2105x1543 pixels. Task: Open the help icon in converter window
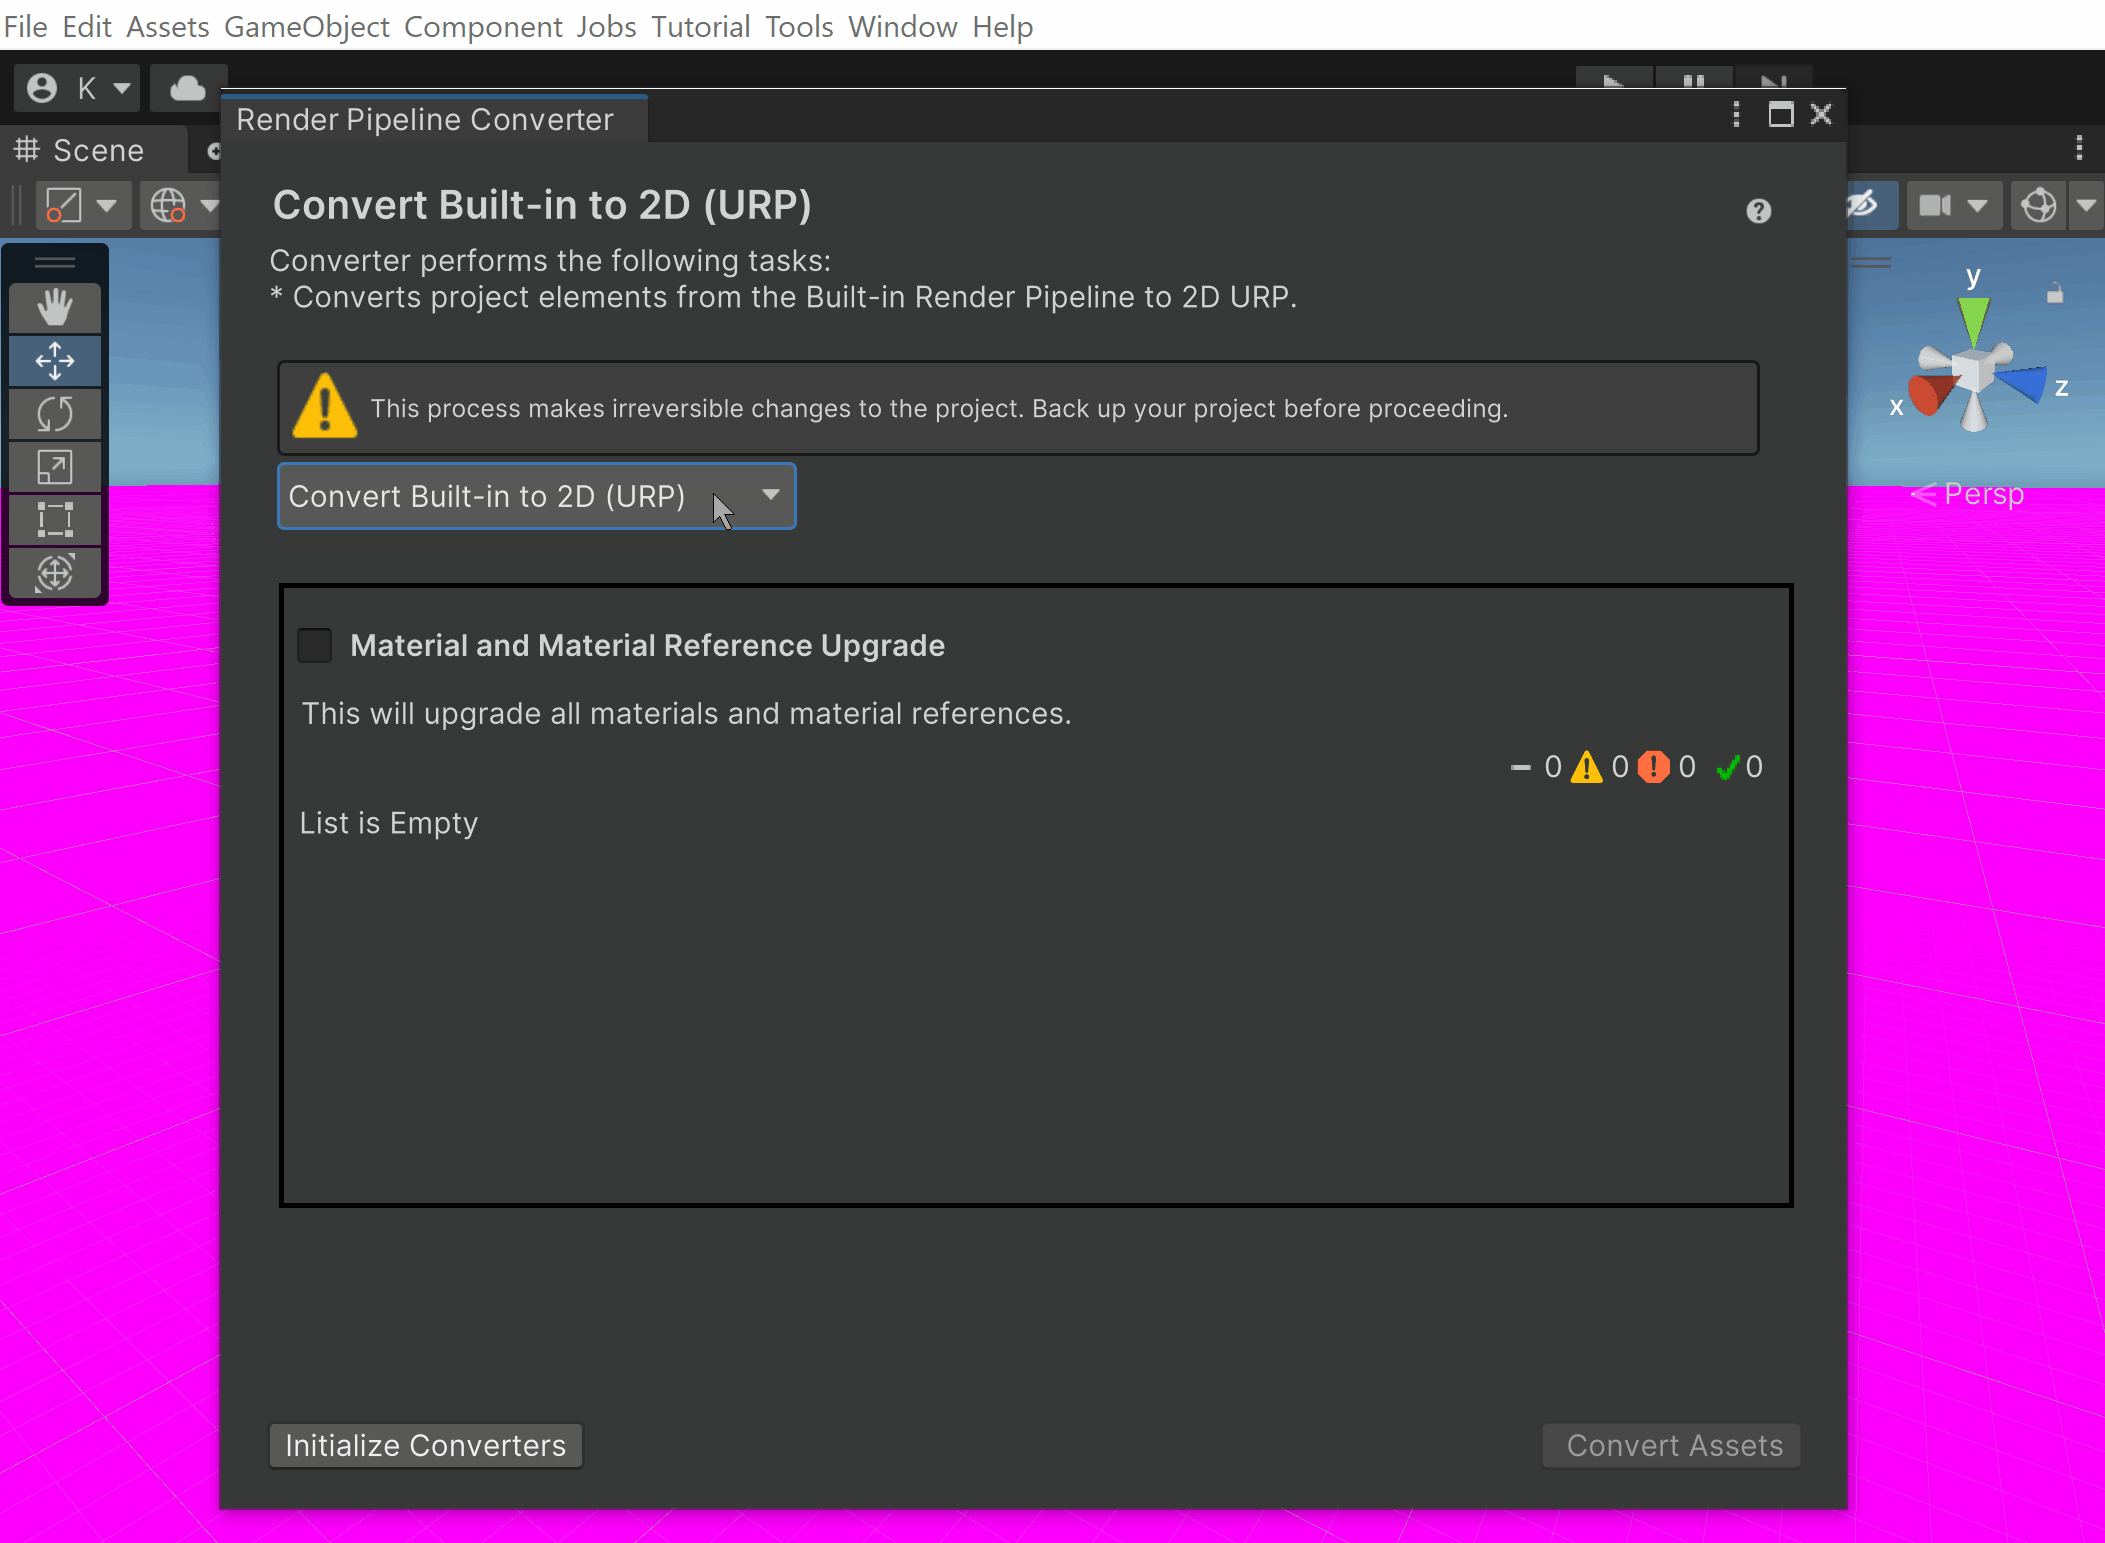click(1758, 211)
